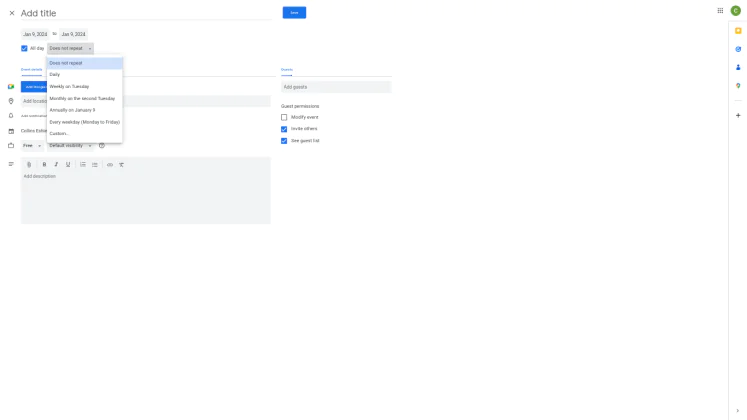The height and width of the screenshot is (420, 747).
Task: Insert a numbered list
Action: 83,165
